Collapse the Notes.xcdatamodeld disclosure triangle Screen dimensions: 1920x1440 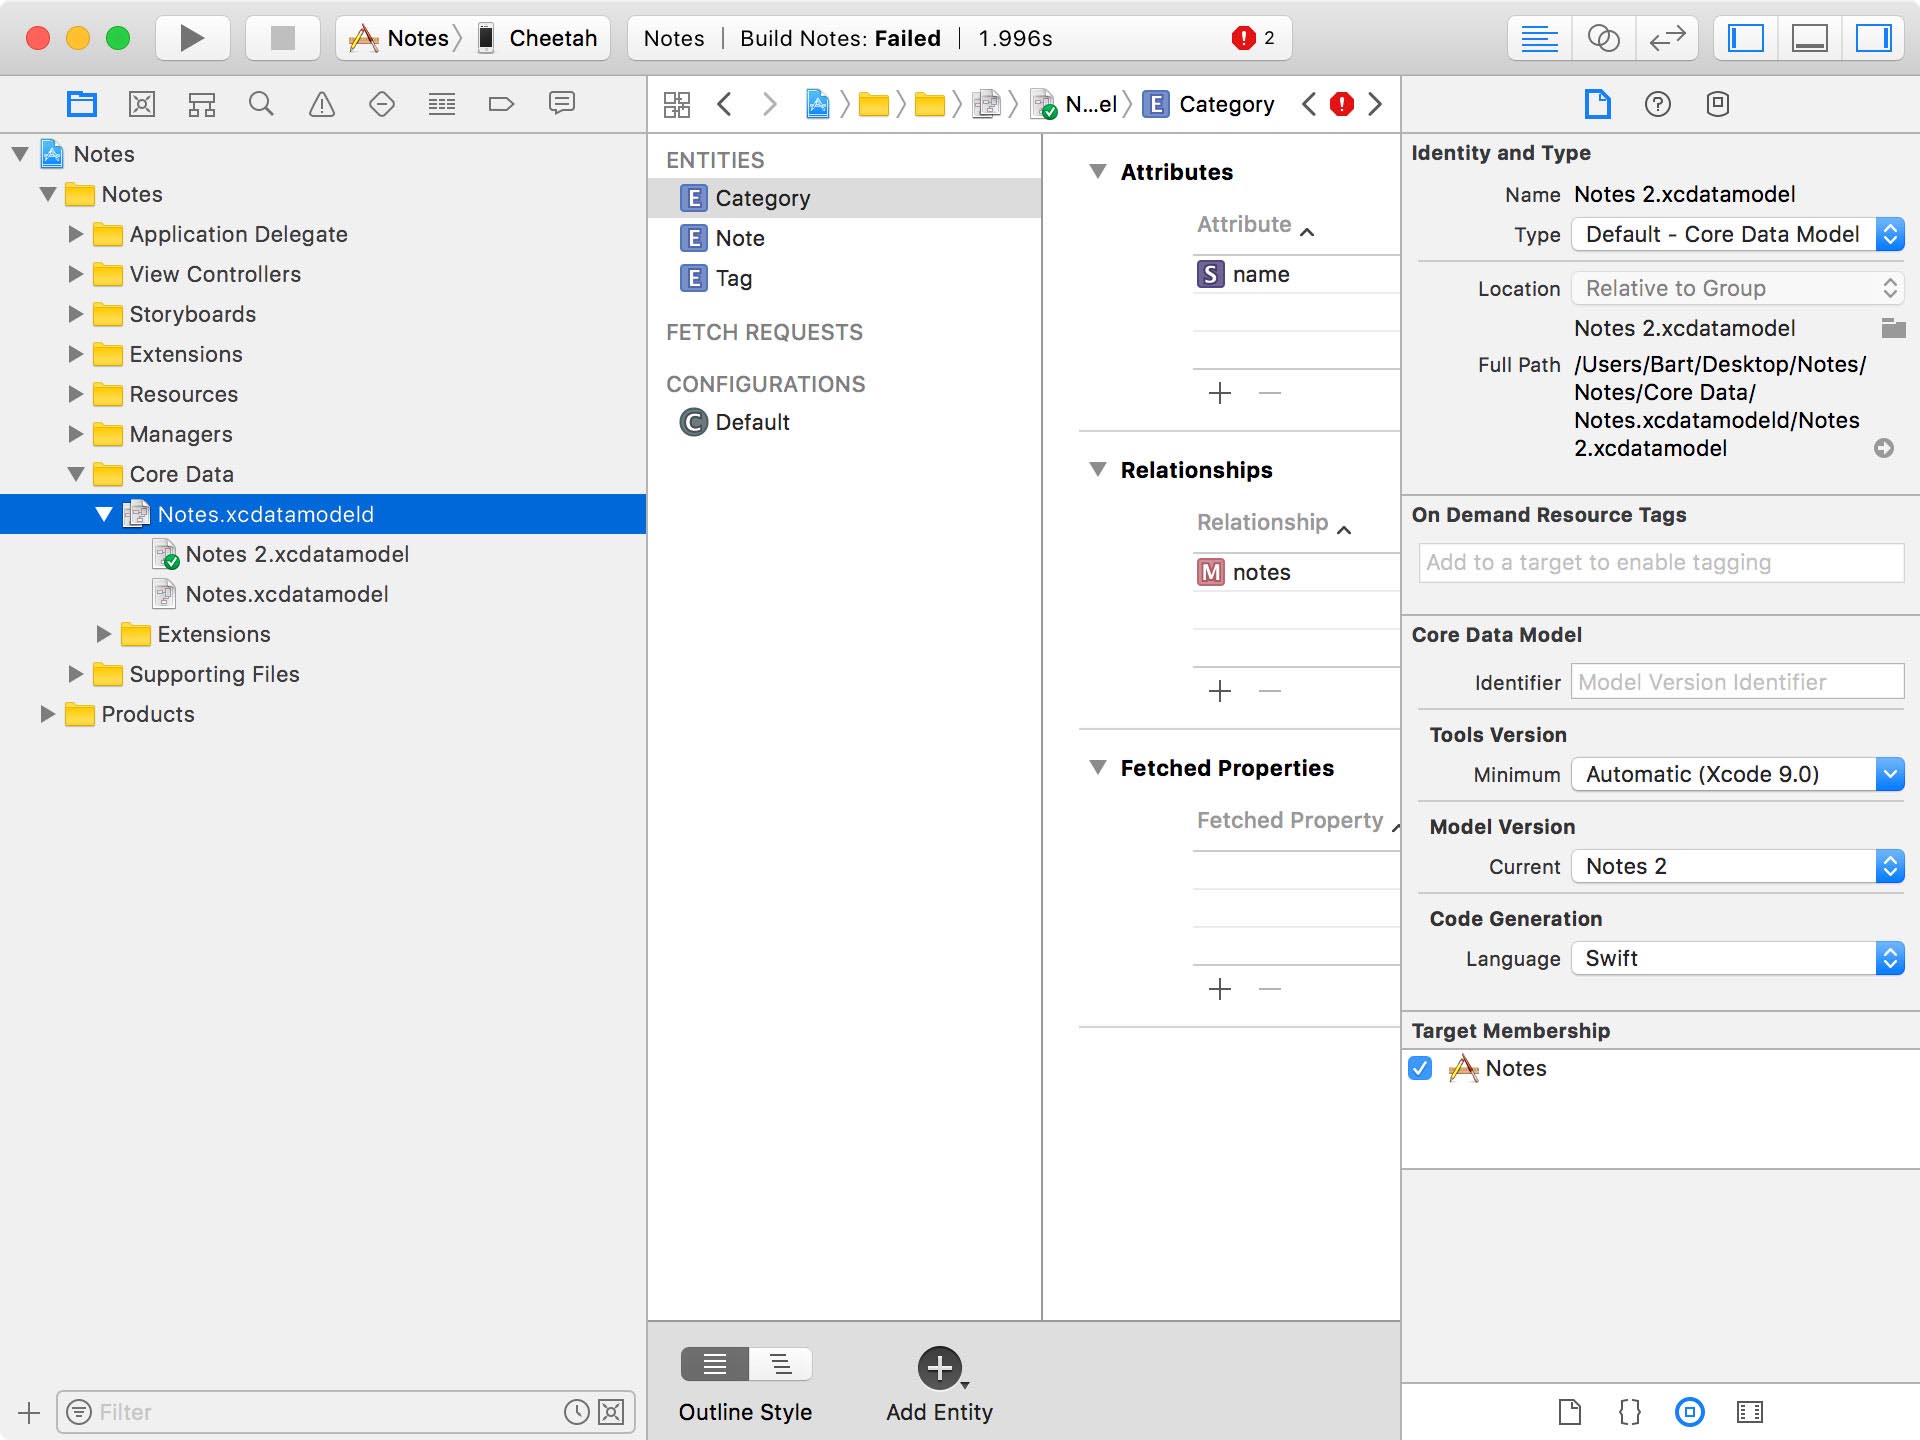coord(104,514)
